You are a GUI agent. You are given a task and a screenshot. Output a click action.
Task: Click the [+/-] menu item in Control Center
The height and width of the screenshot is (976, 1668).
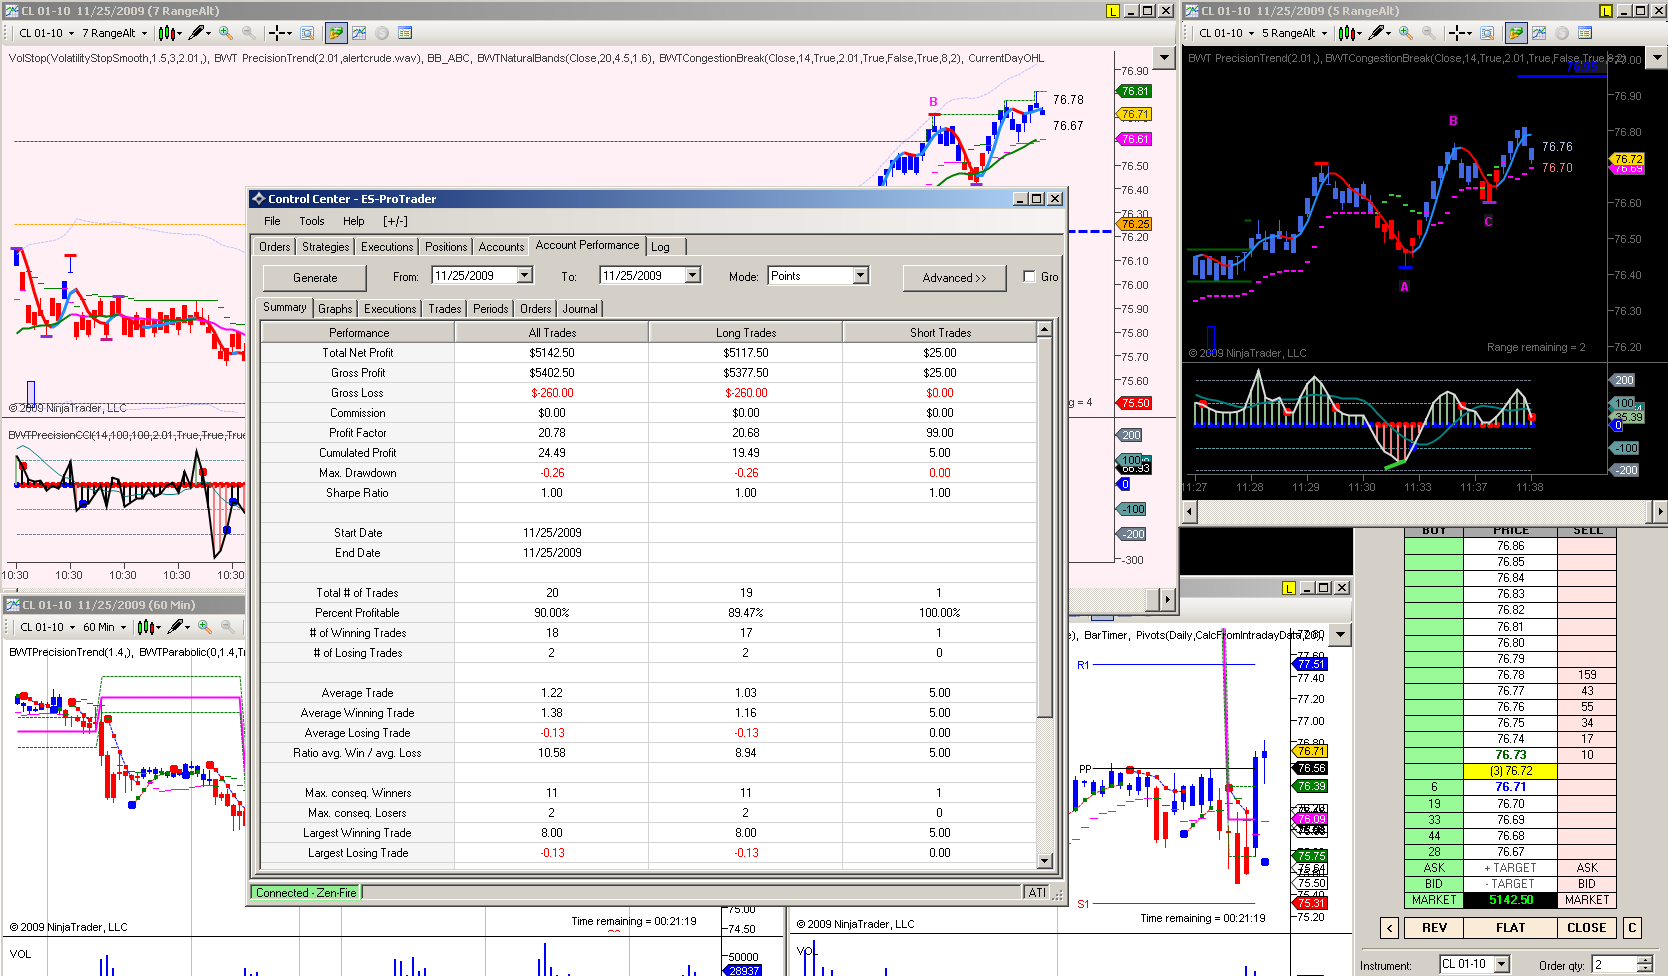[x=395, y=221]
